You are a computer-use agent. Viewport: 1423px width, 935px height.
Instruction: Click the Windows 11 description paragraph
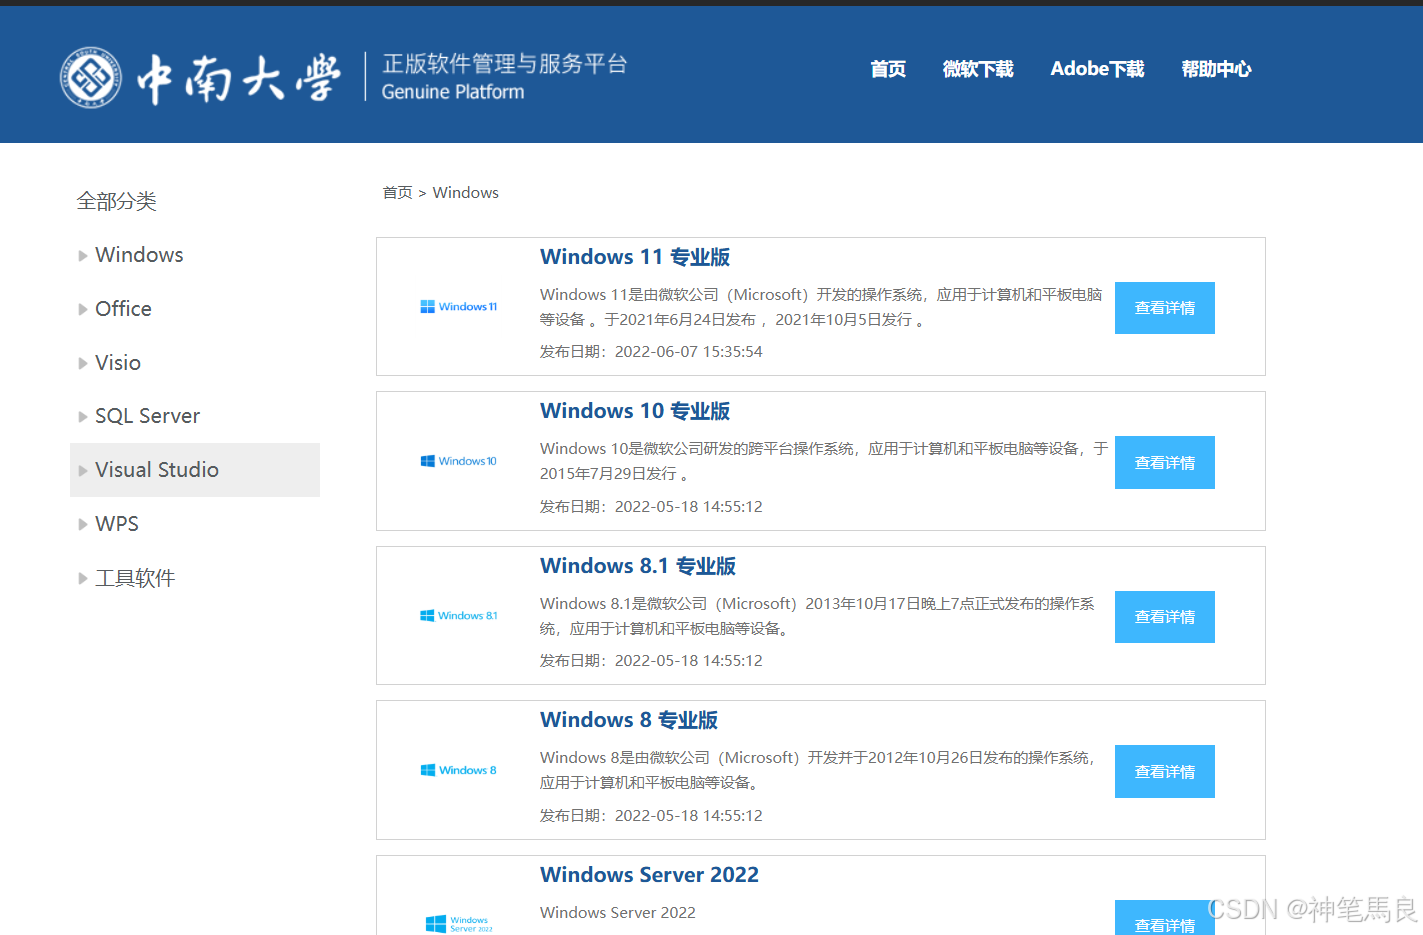pos(821,307)
